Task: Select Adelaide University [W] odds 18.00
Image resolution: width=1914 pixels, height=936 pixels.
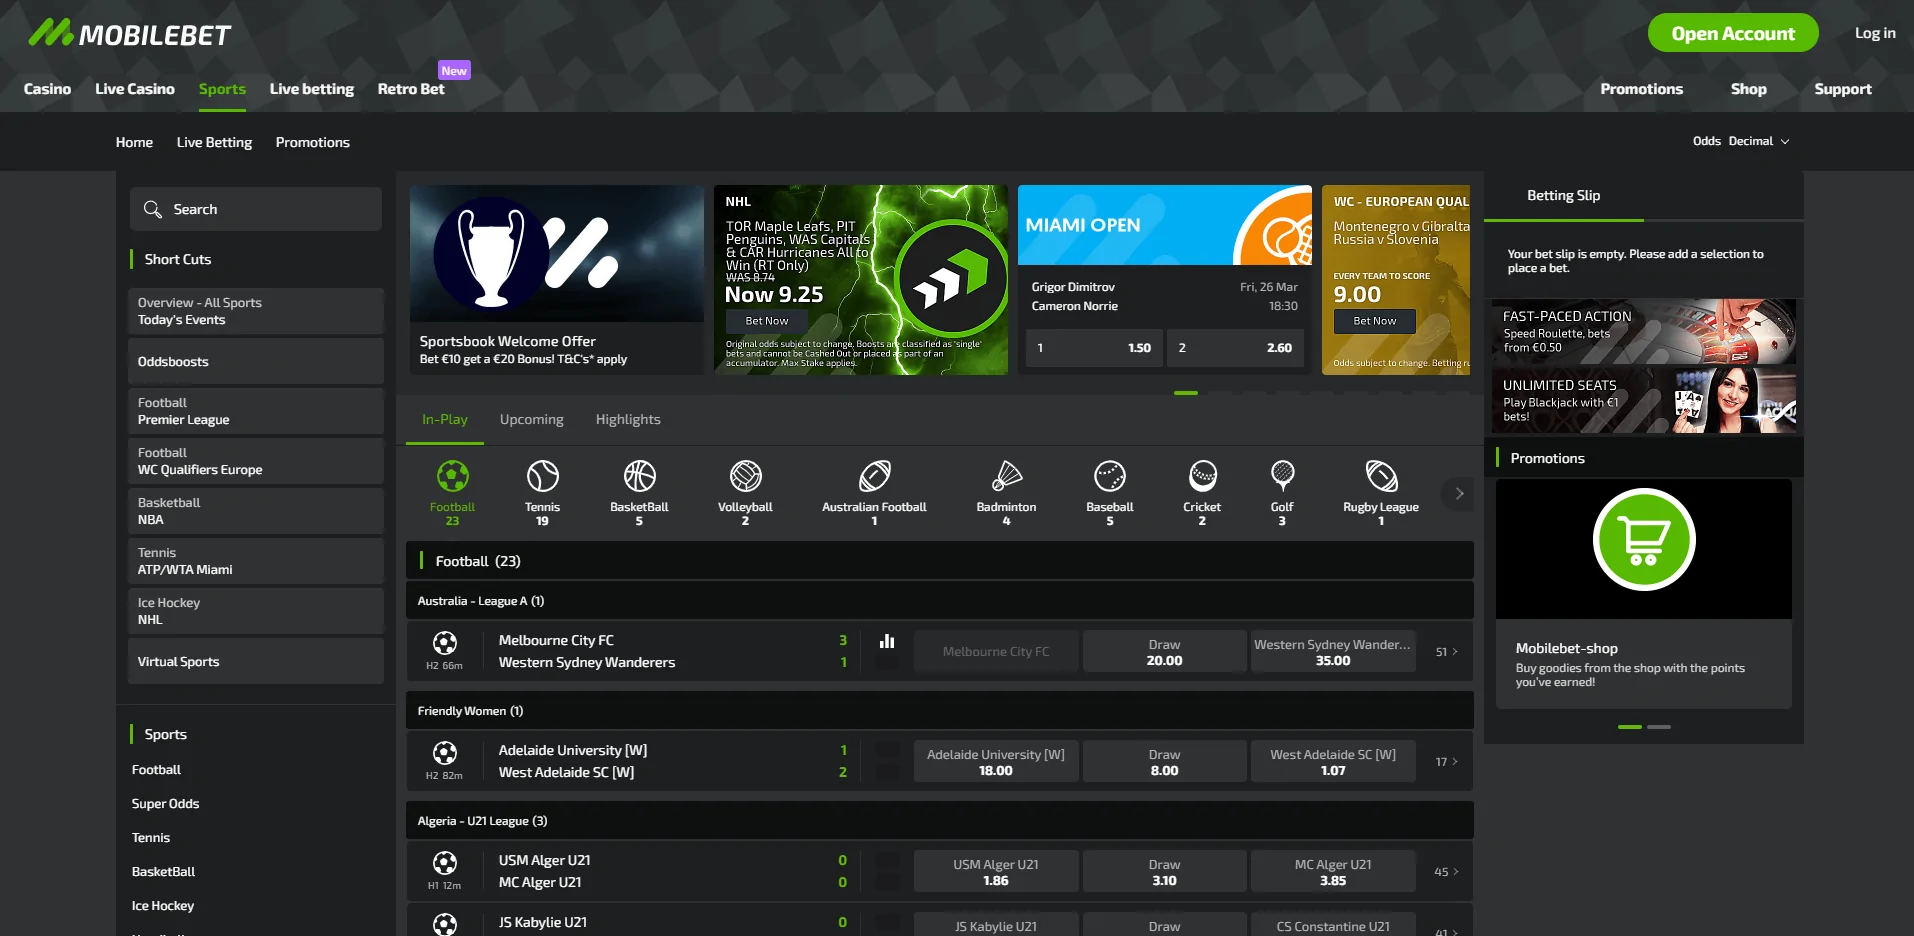Action: (996, 762)
